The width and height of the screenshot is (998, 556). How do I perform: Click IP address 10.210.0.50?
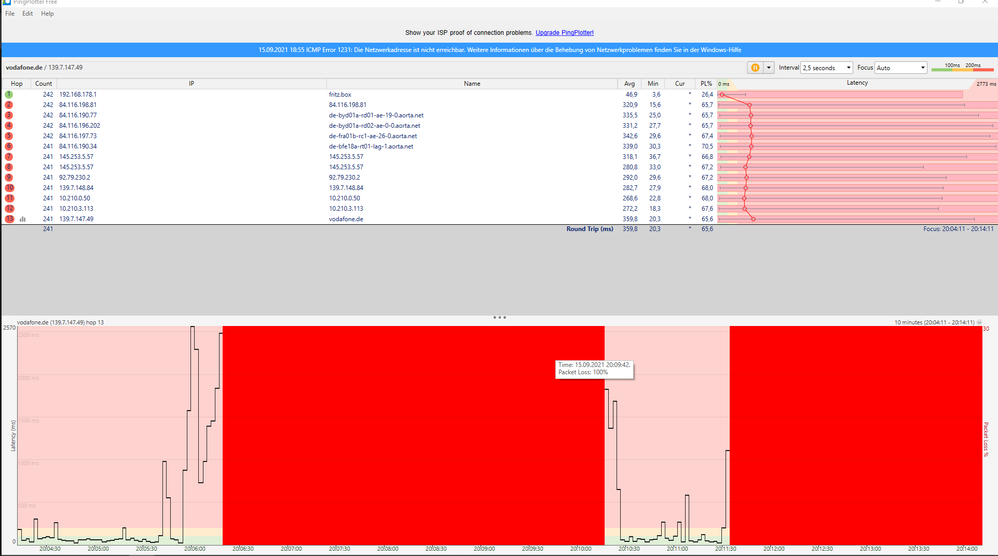click(74, 198)
